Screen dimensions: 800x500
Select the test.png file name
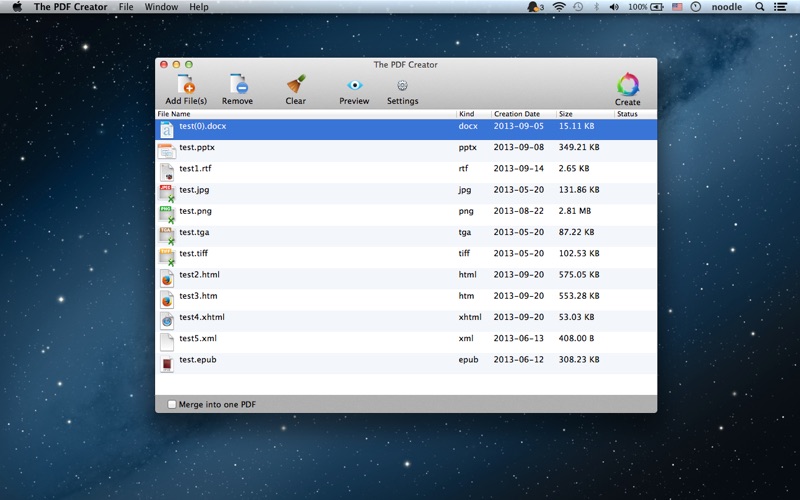pyautogui.click(x=195, y=211)
